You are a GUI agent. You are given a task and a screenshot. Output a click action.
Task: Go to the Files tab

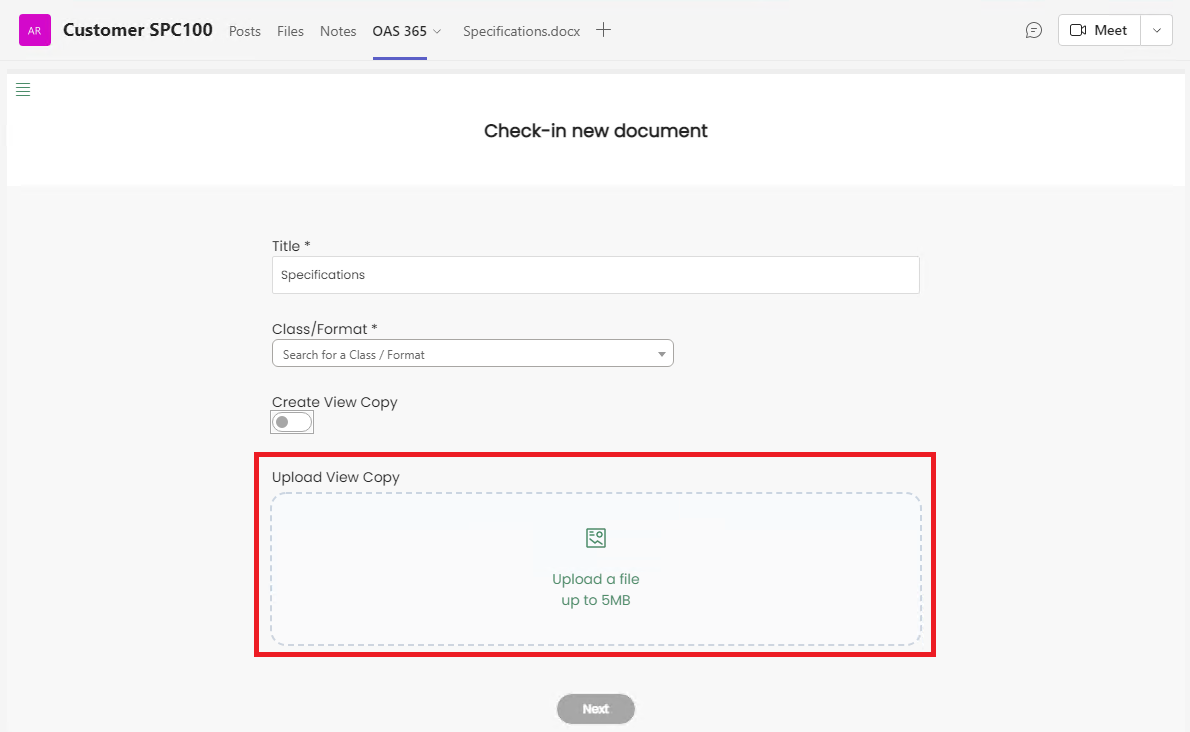[x=290, y=31]
